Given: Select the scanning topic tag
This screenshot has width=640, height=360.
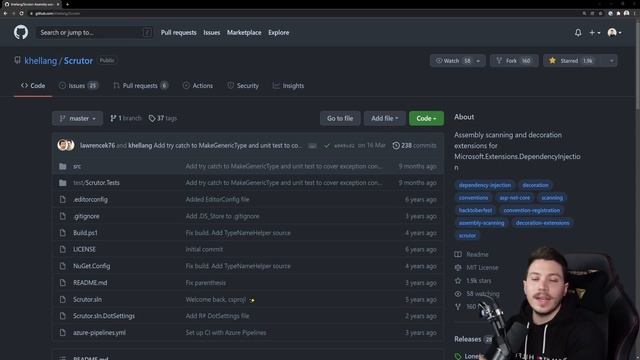Looking at the screenshot, I should [552, 198].
